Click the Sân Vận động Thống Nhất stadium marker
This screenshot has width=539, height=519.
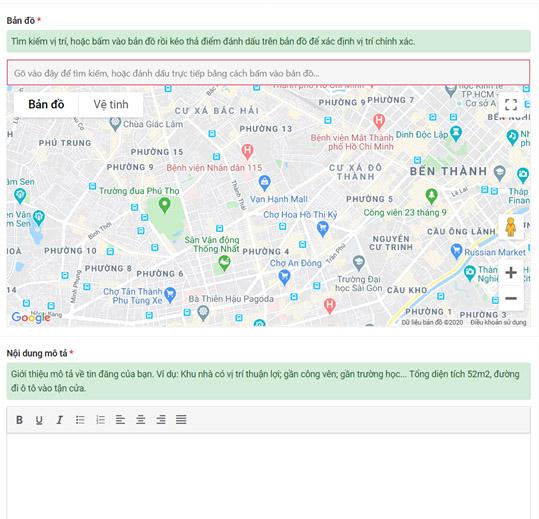click(224, 263)
